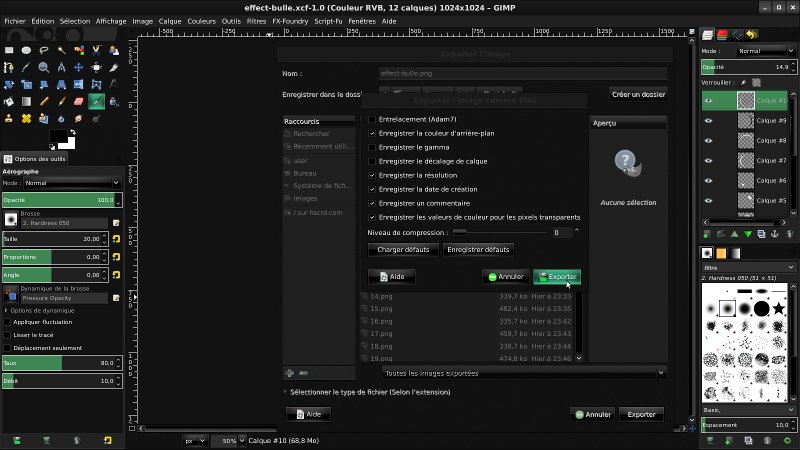
Task: Open the Calque menu
Action: click(x=170, y=21)
